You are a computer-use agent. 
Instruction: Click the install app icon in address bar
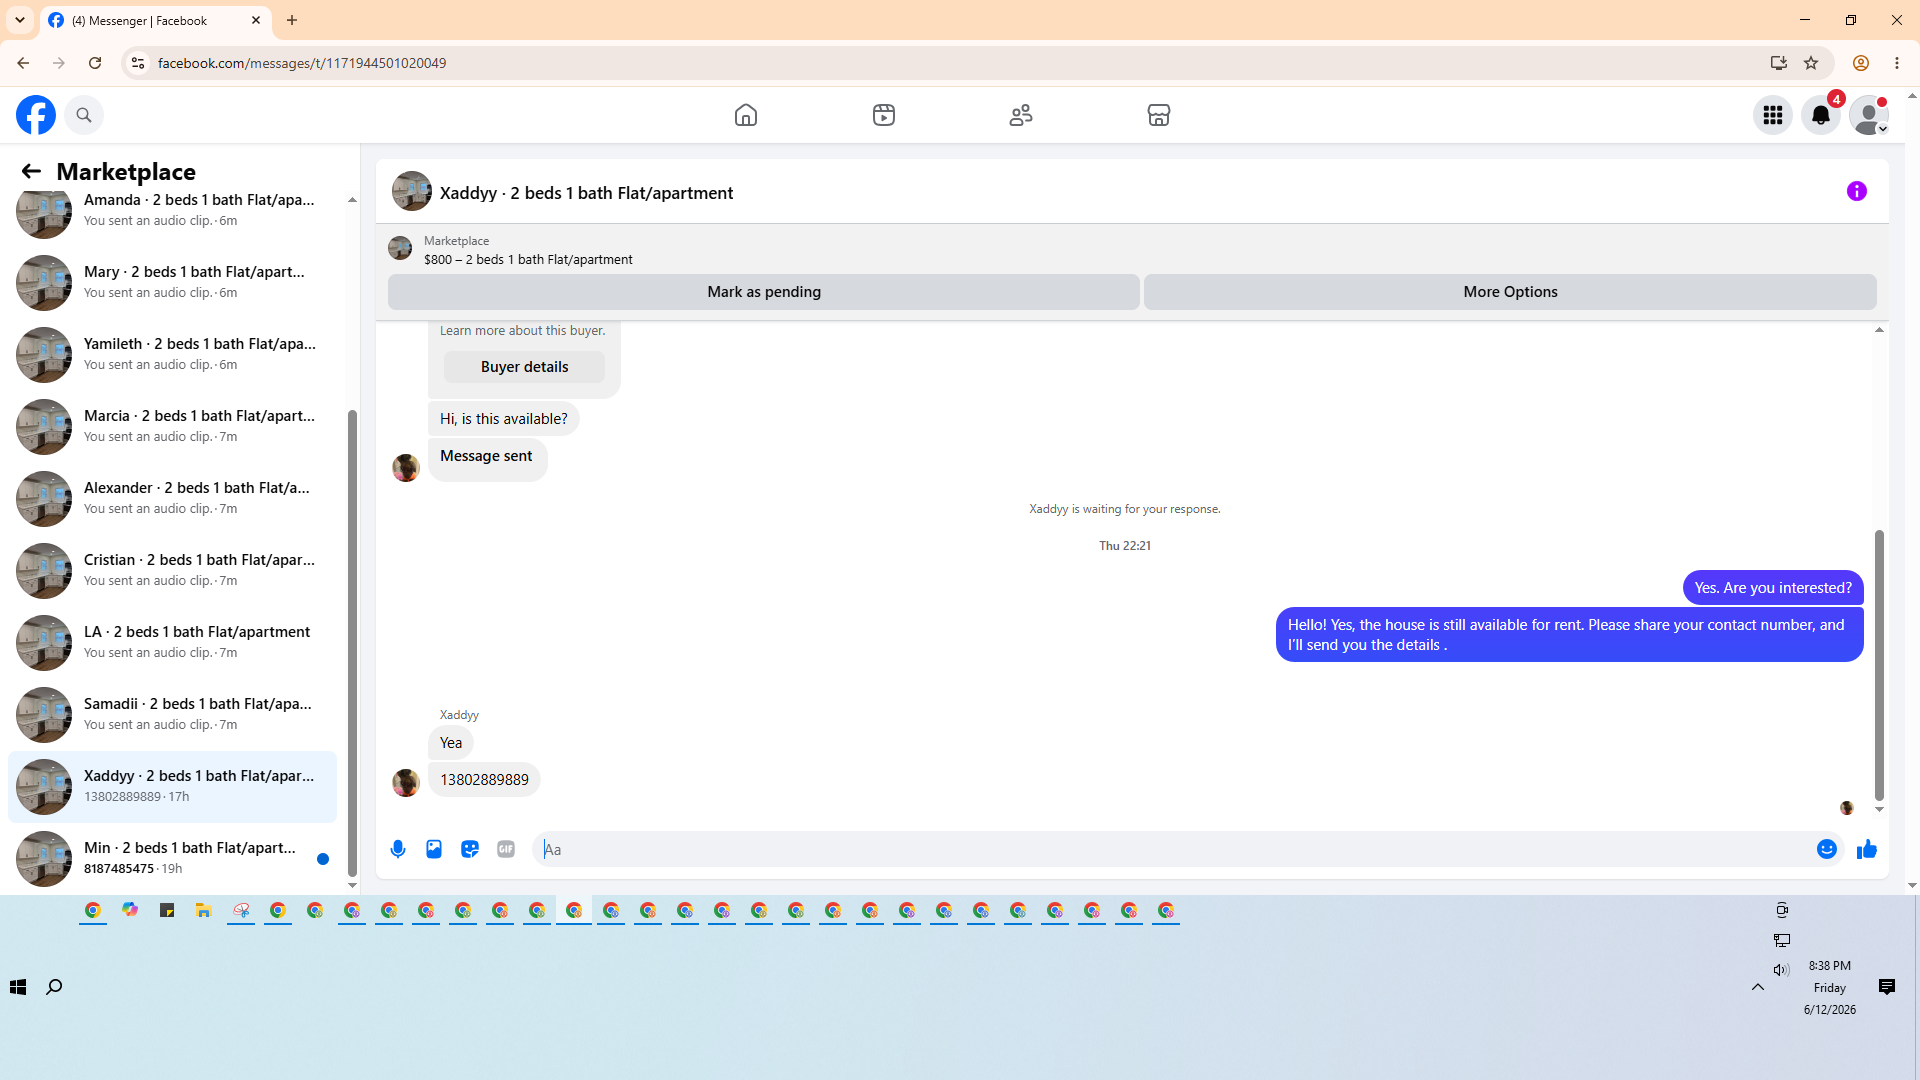tap(1778, 63)
